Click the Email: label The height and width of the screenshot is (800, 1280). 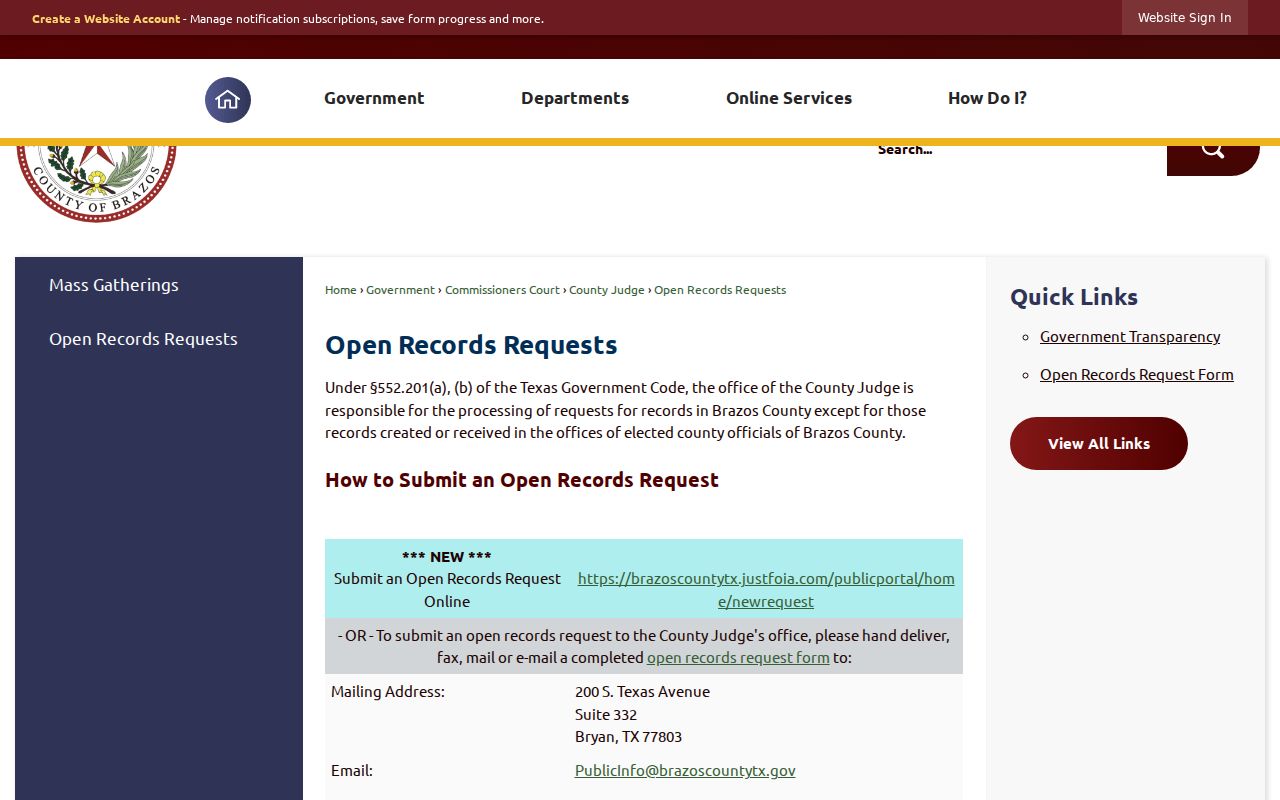352,771
